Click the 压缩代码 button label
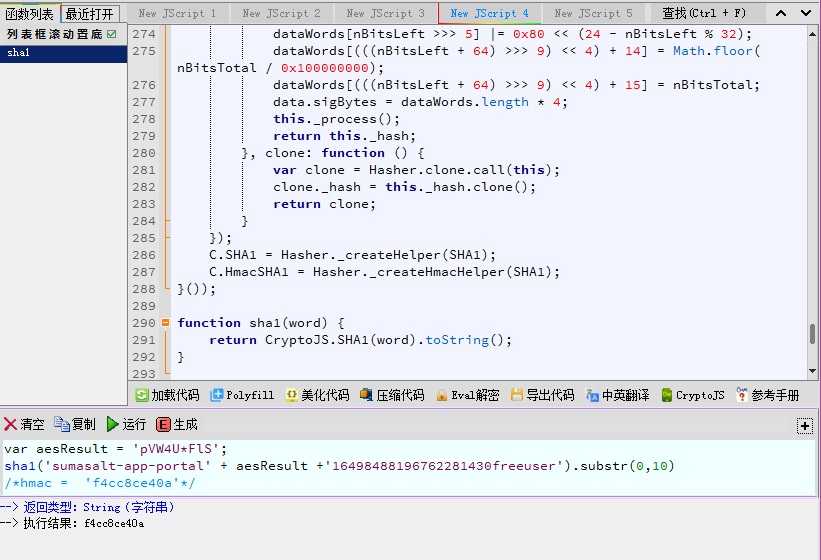The height and width of the screenshot is (560, 821). pos(400,395)
